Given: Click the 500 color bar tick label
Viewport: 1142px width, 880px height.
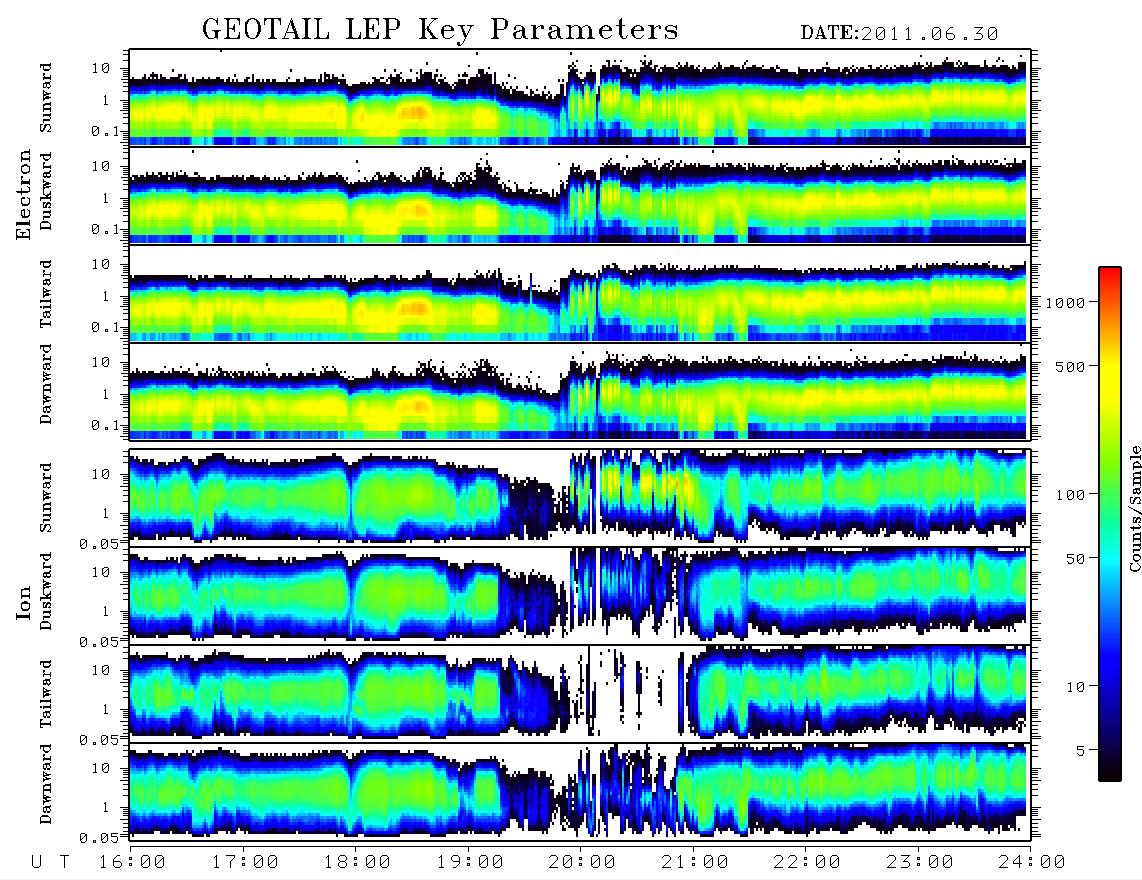Looking at the screenshot, I should click(x=1070, y=366).
